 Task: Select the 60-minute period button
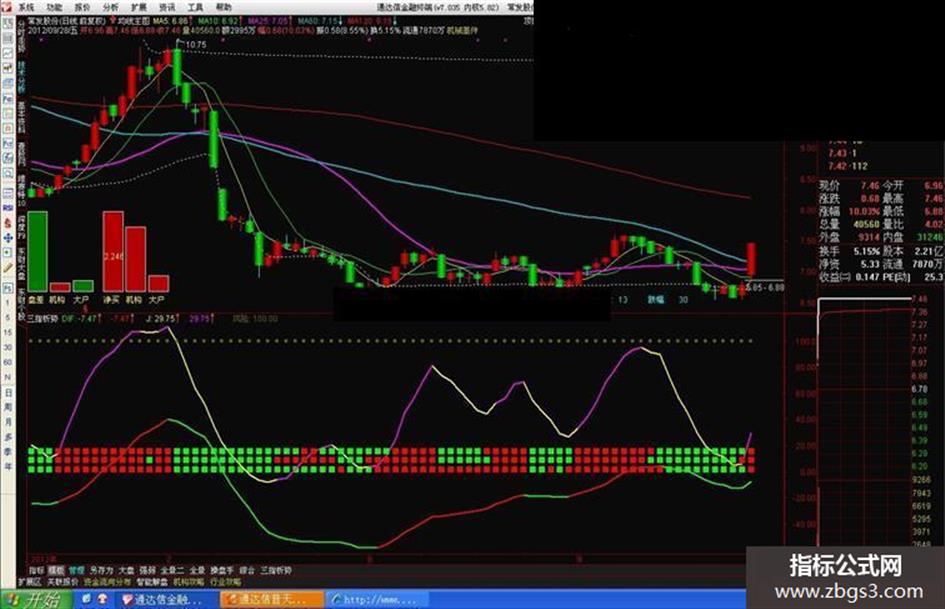tap(8, 362)
